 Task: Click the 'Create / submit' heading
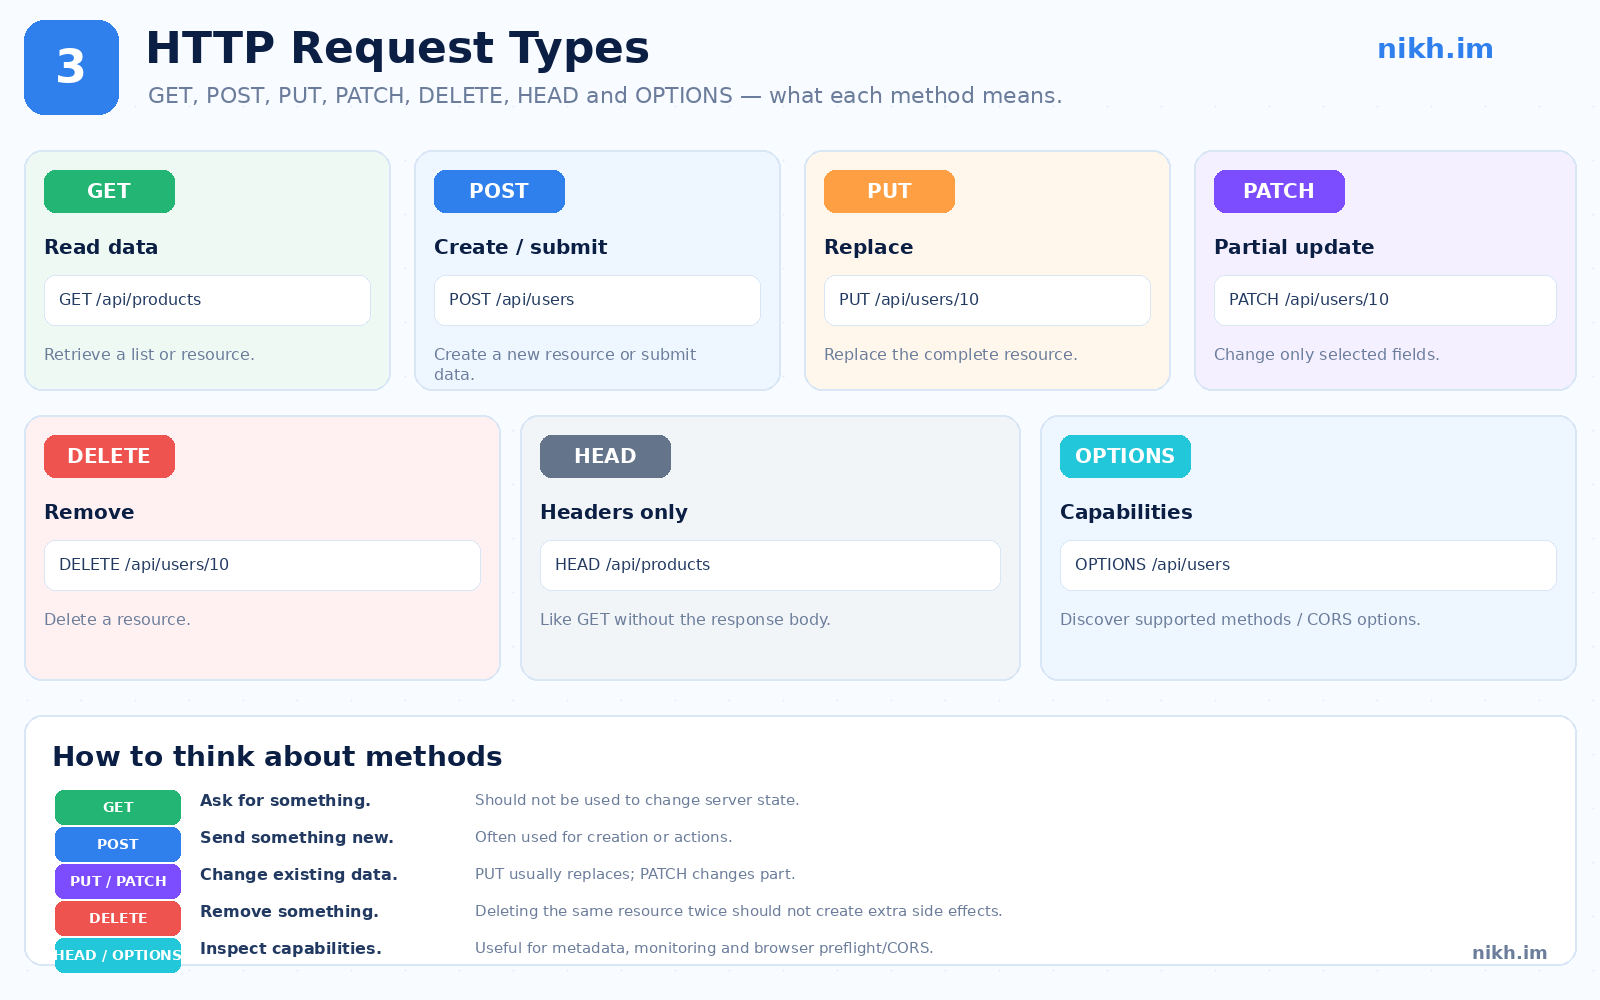pyautogui.click(x=520, y=247)
